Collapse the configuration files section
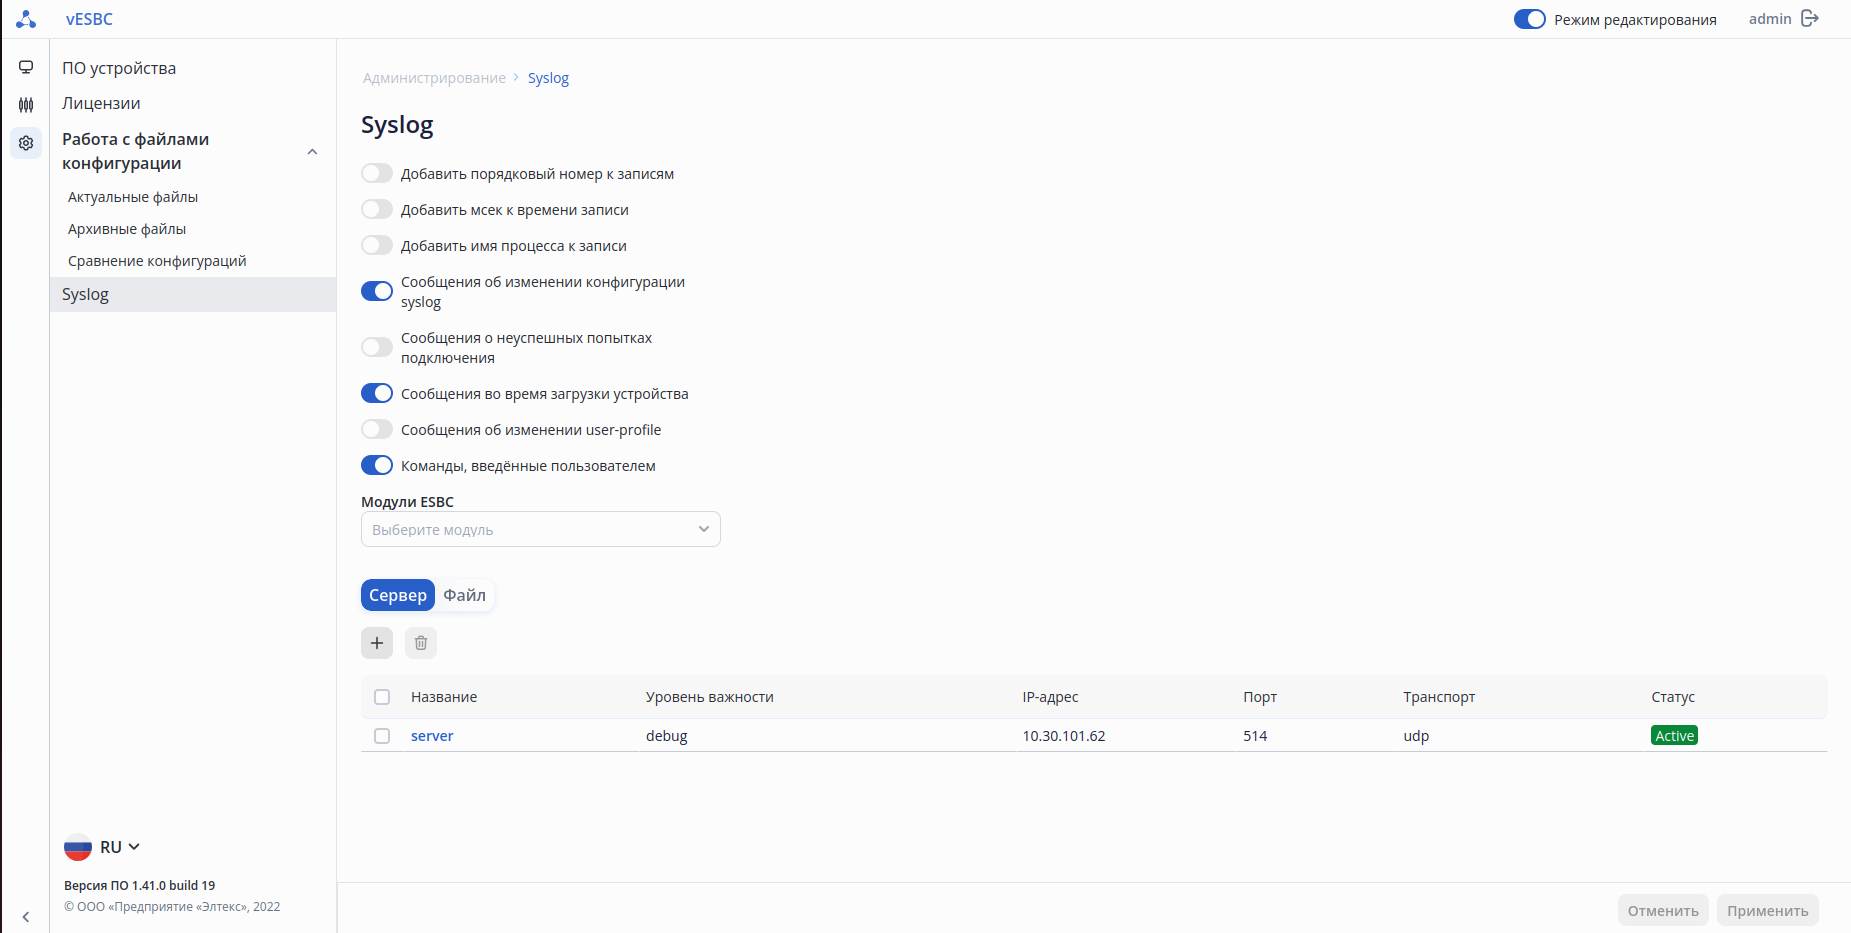 point(312,152)
